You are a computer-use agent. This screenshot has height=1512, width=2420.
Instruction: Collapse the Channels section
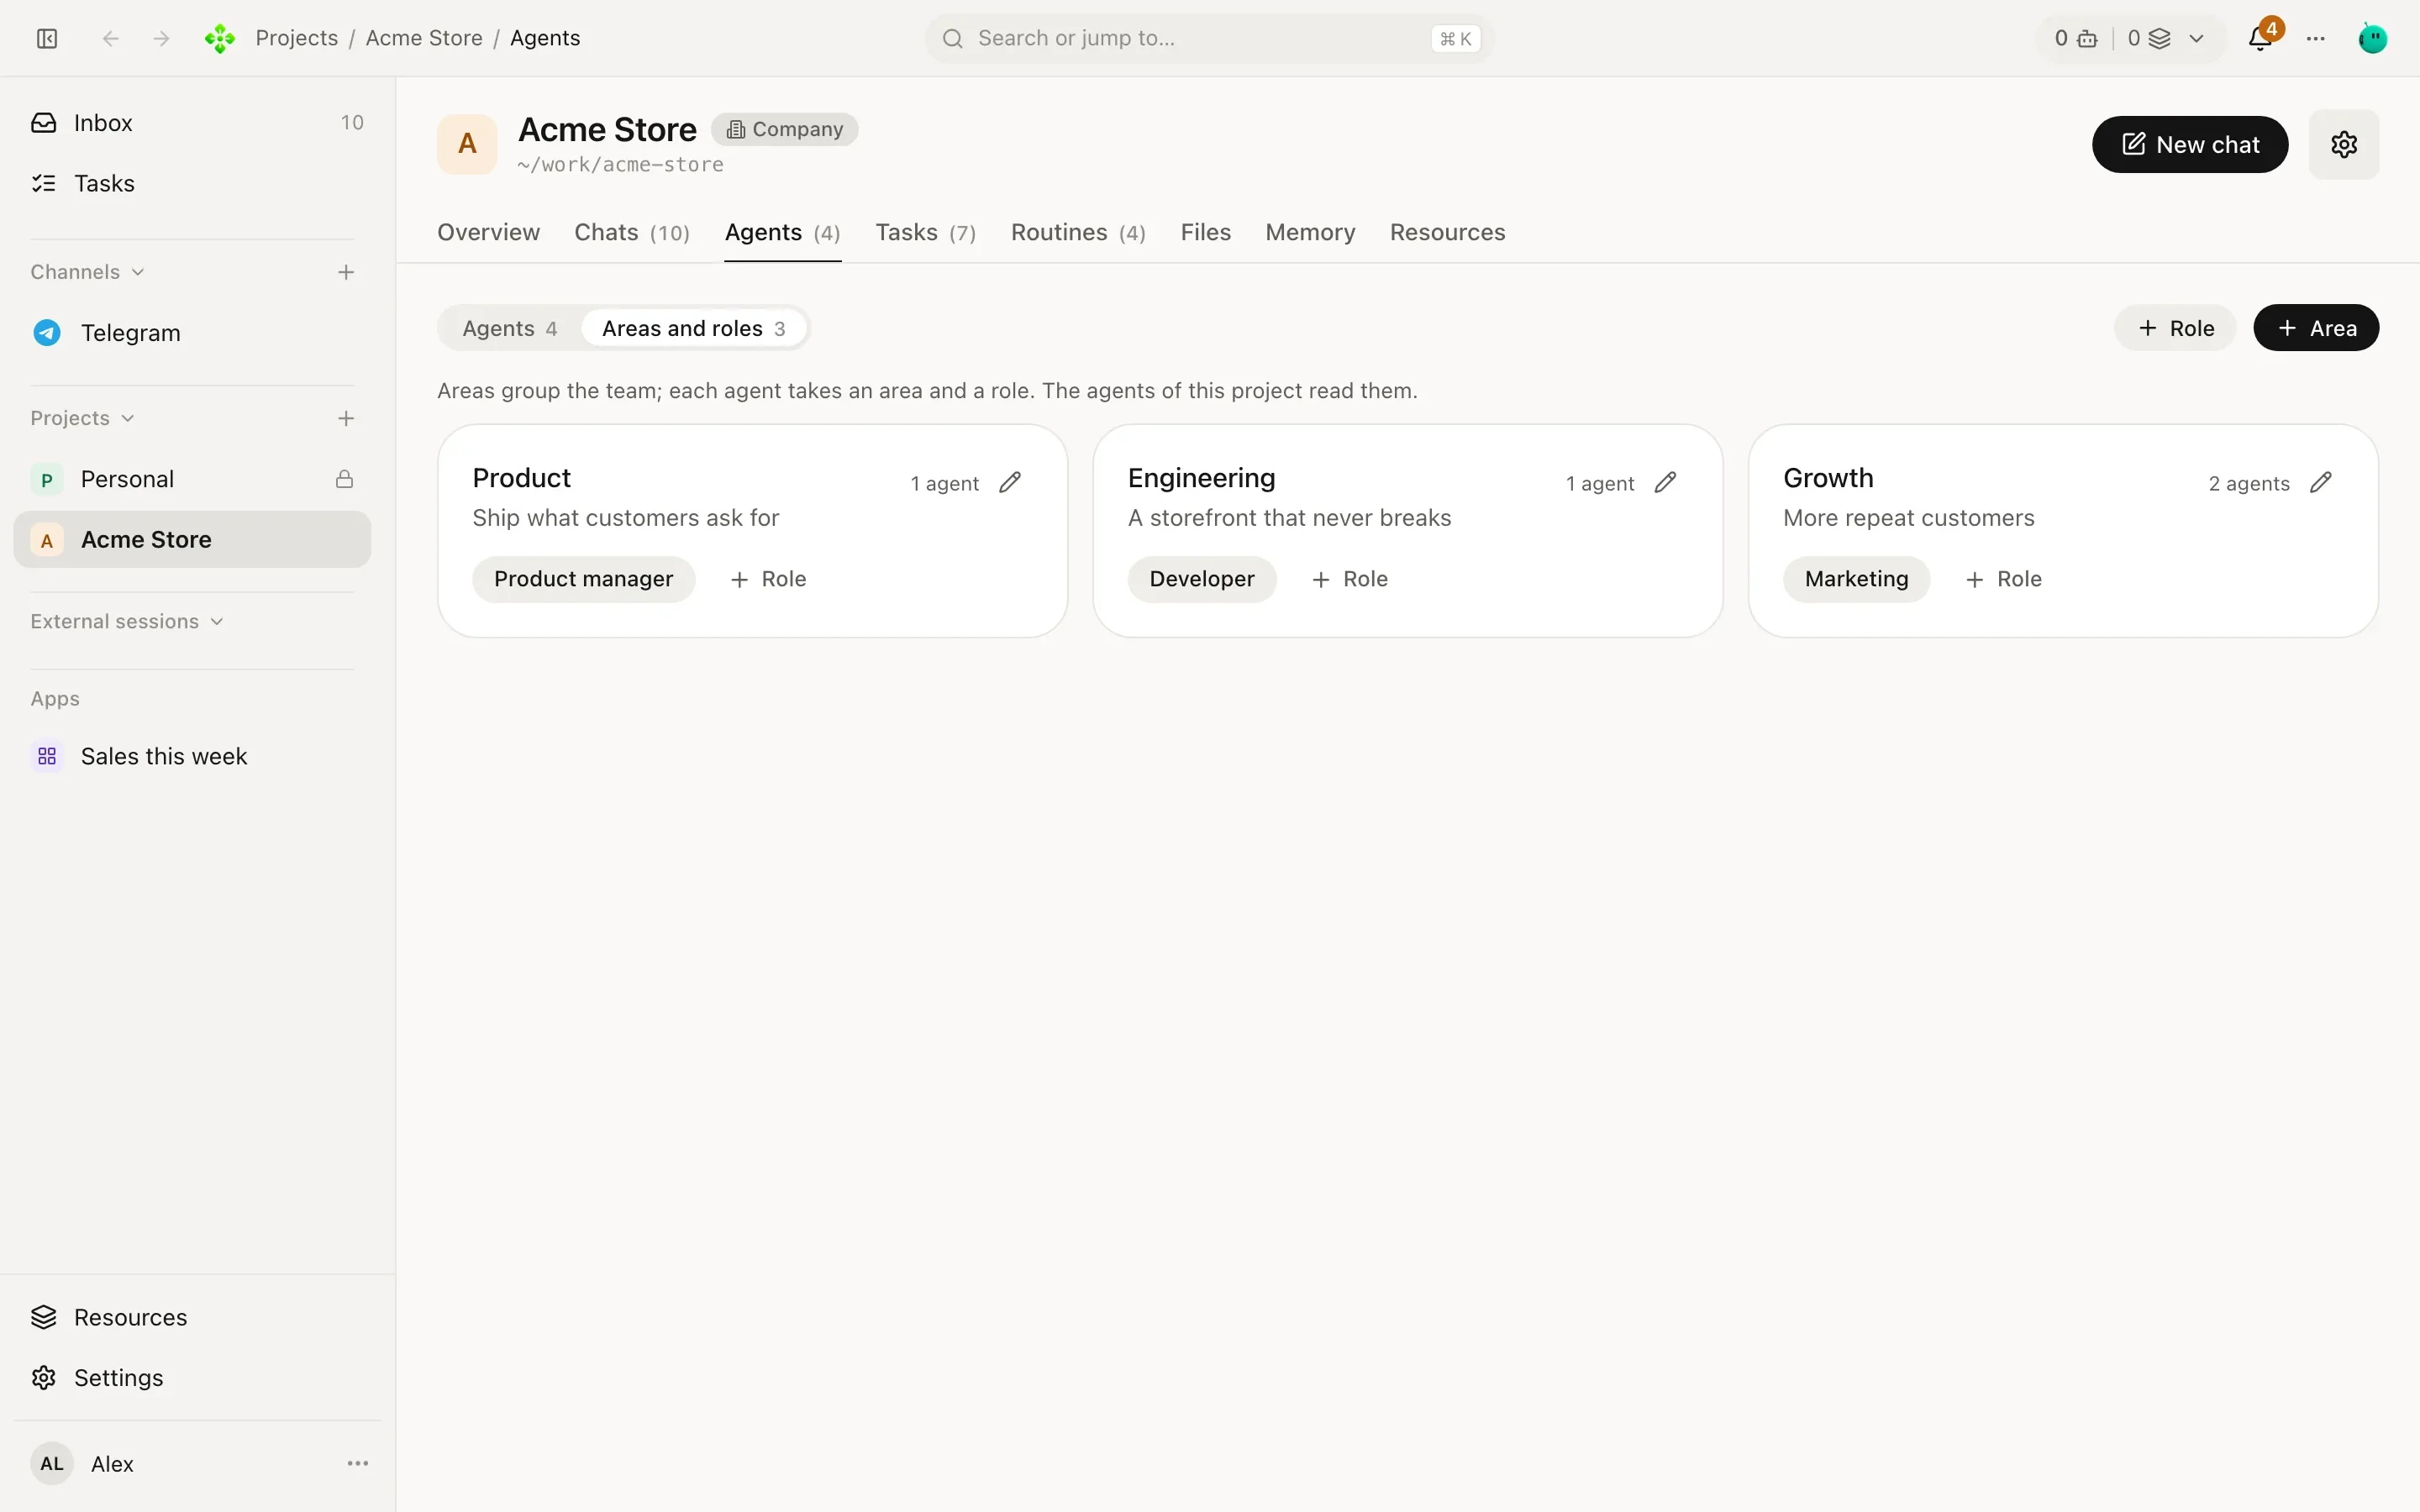88,272
